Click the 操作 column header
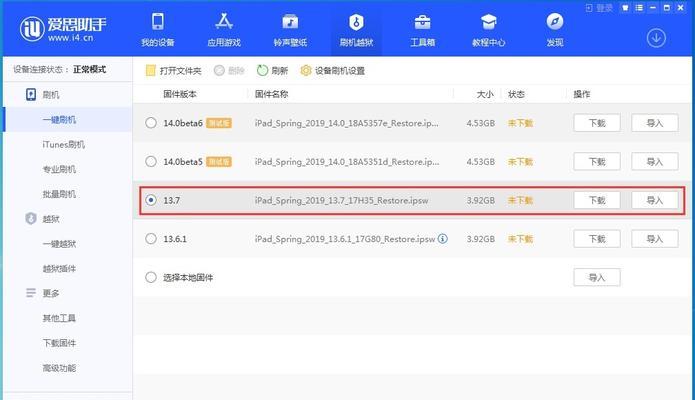Image resolution: width=695 pixels, height=400 pixels. 582,94
